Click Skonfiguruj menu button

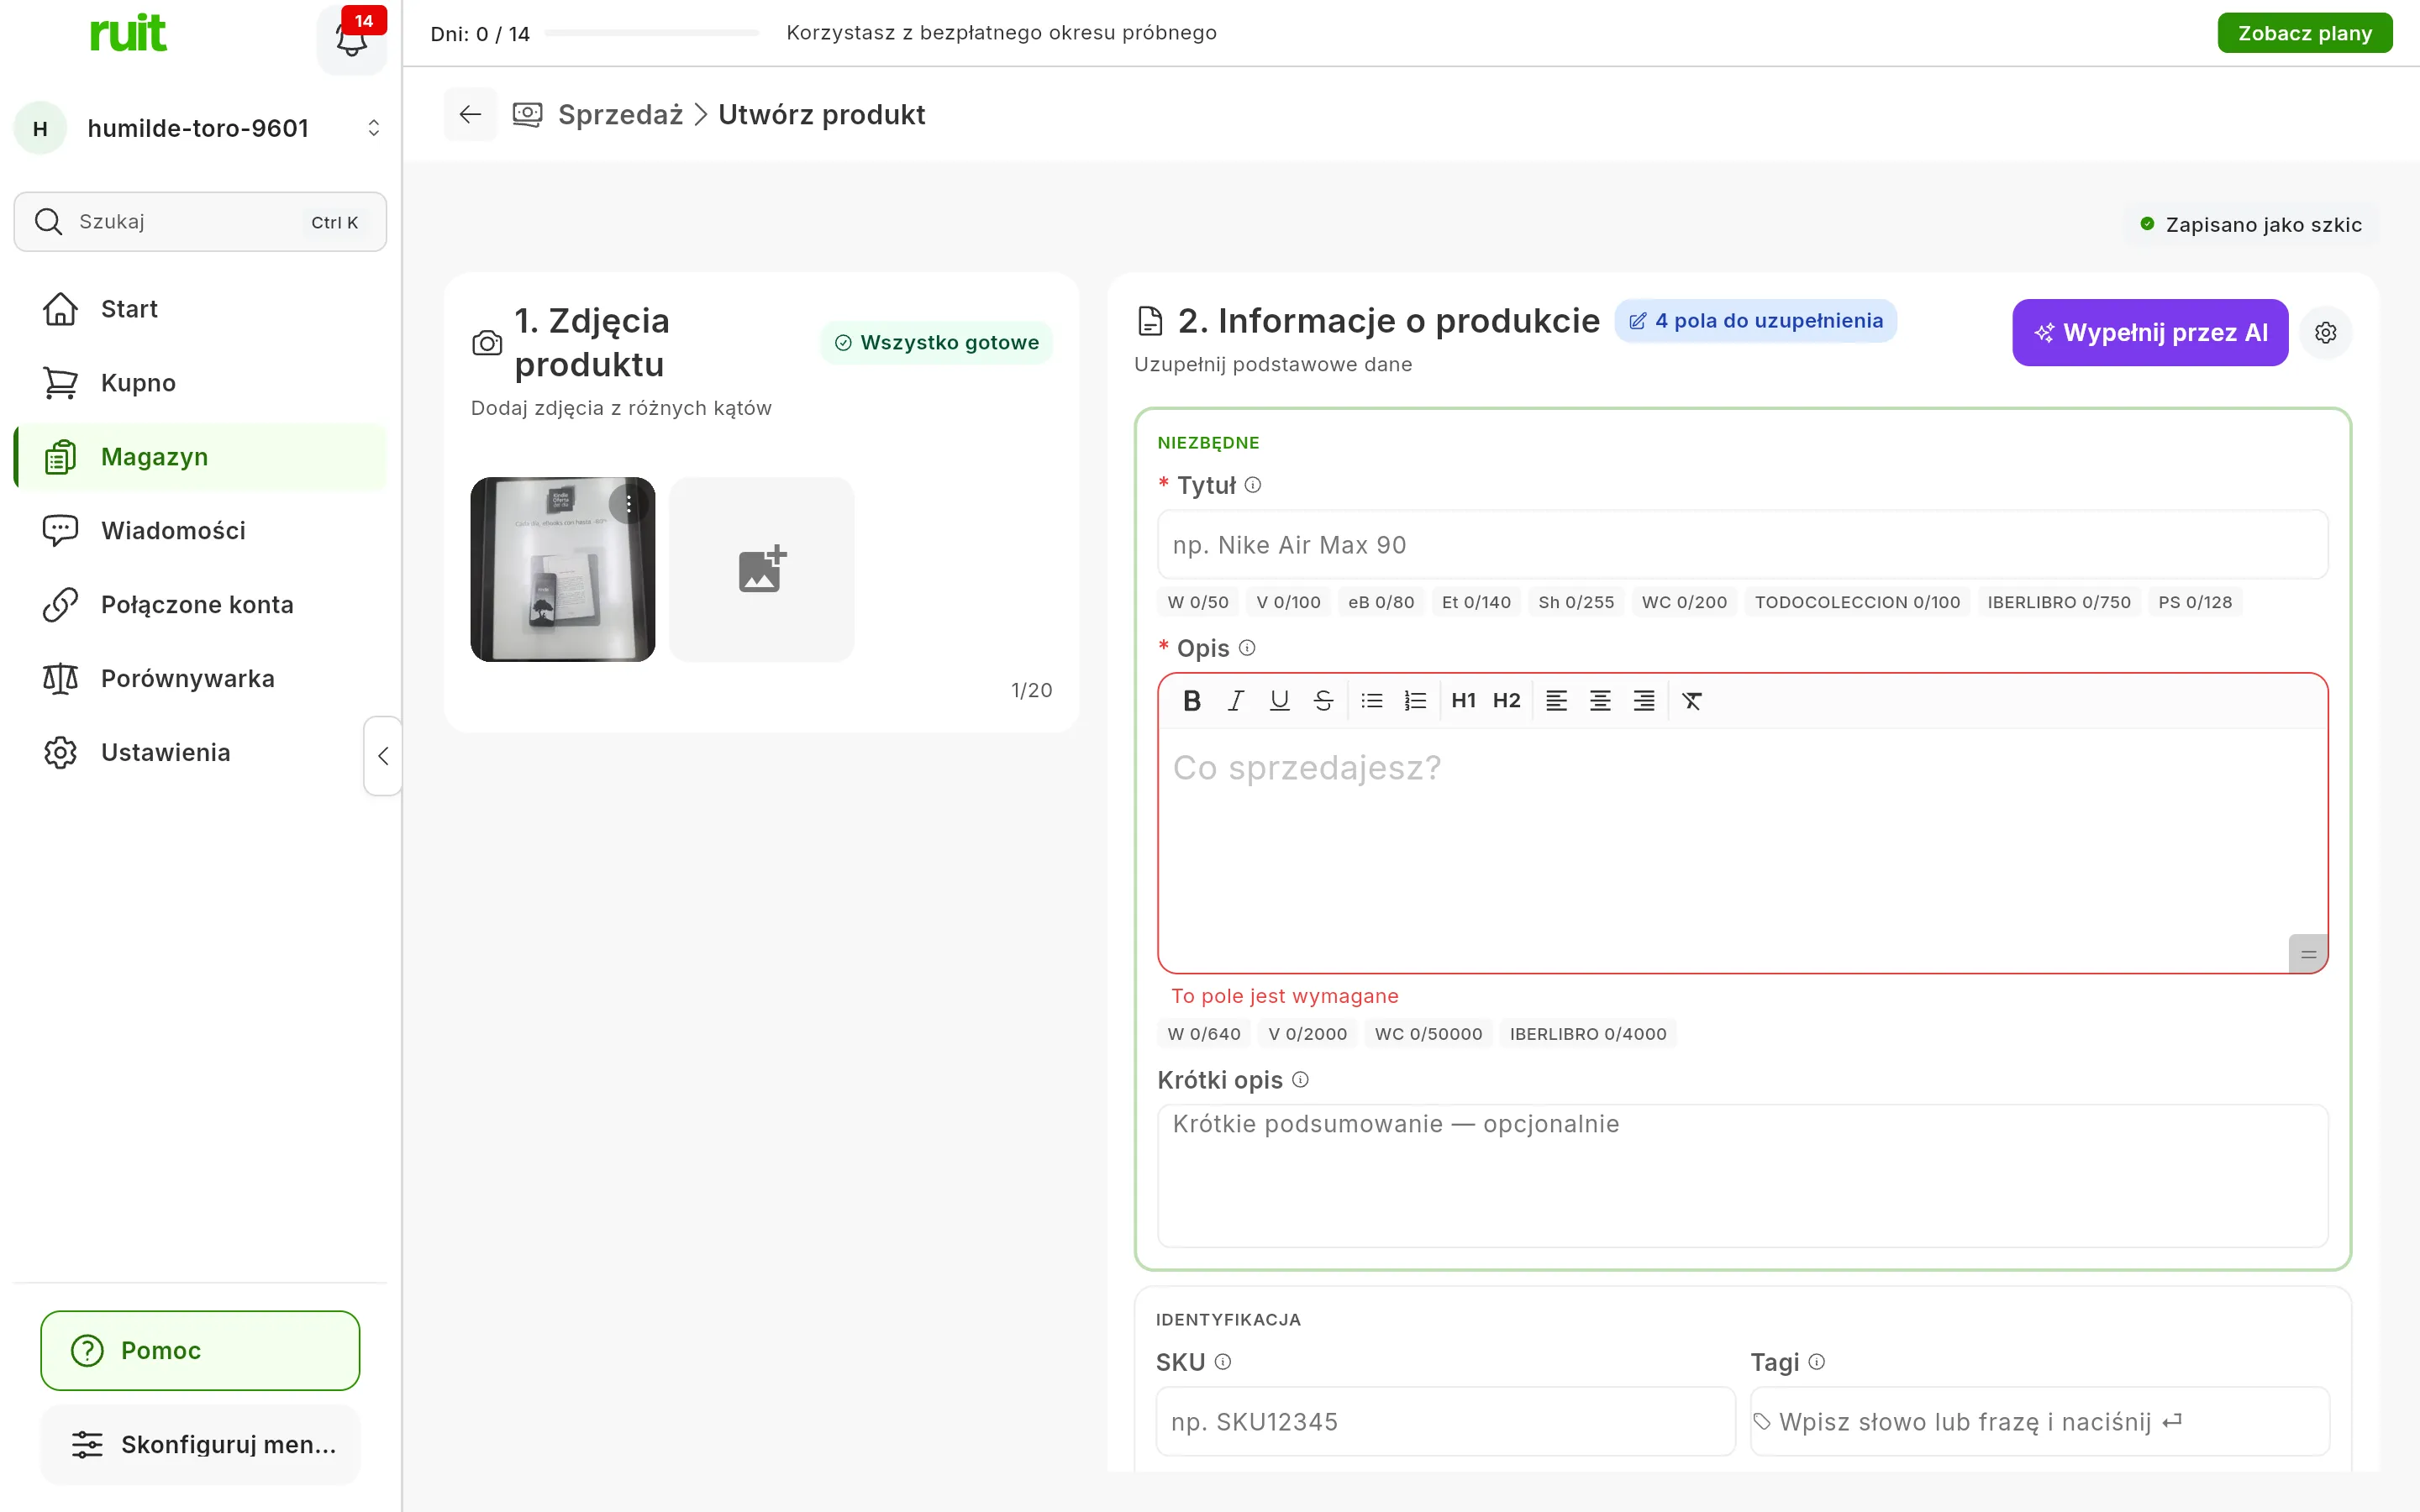point(200,1445)
